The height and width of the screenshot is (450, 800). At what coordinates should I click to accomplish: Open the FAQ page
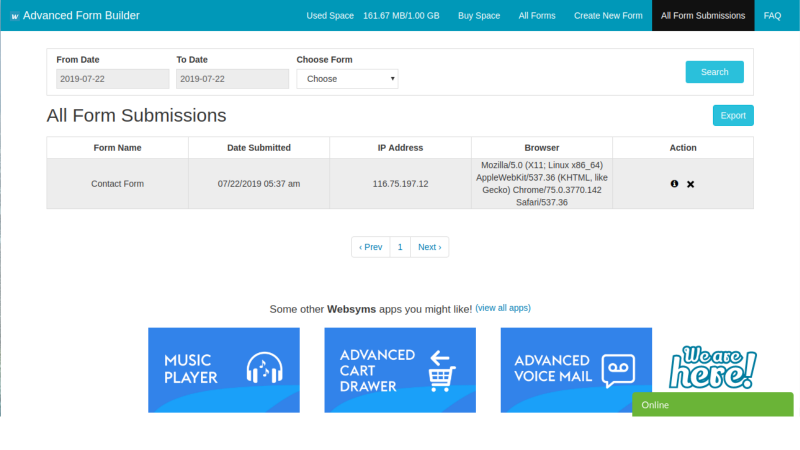coord(772,16)
